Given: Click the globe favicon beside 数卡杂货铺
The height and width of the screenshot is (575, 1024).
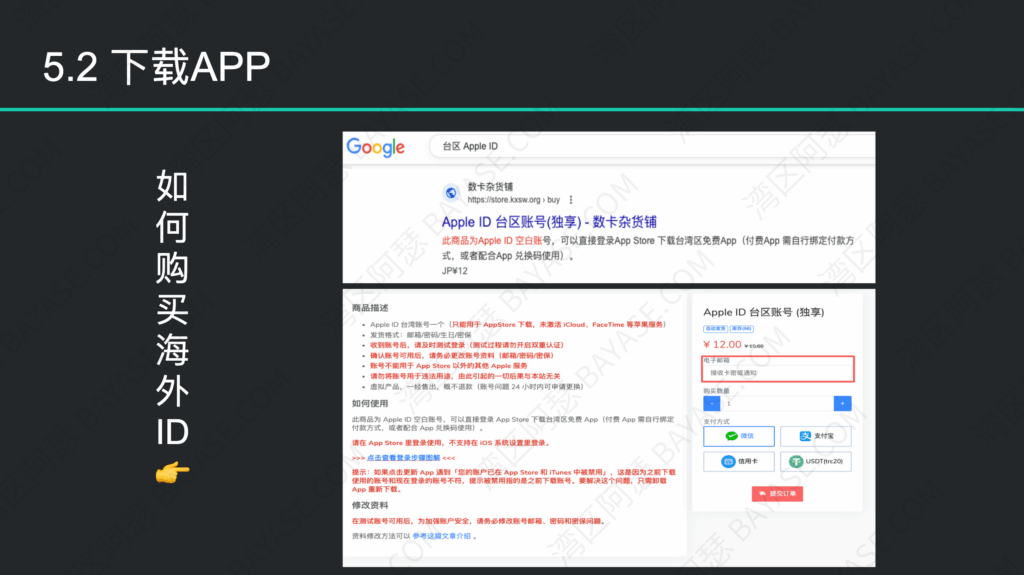Looking at the screenshot, I should tap(451, 193).
